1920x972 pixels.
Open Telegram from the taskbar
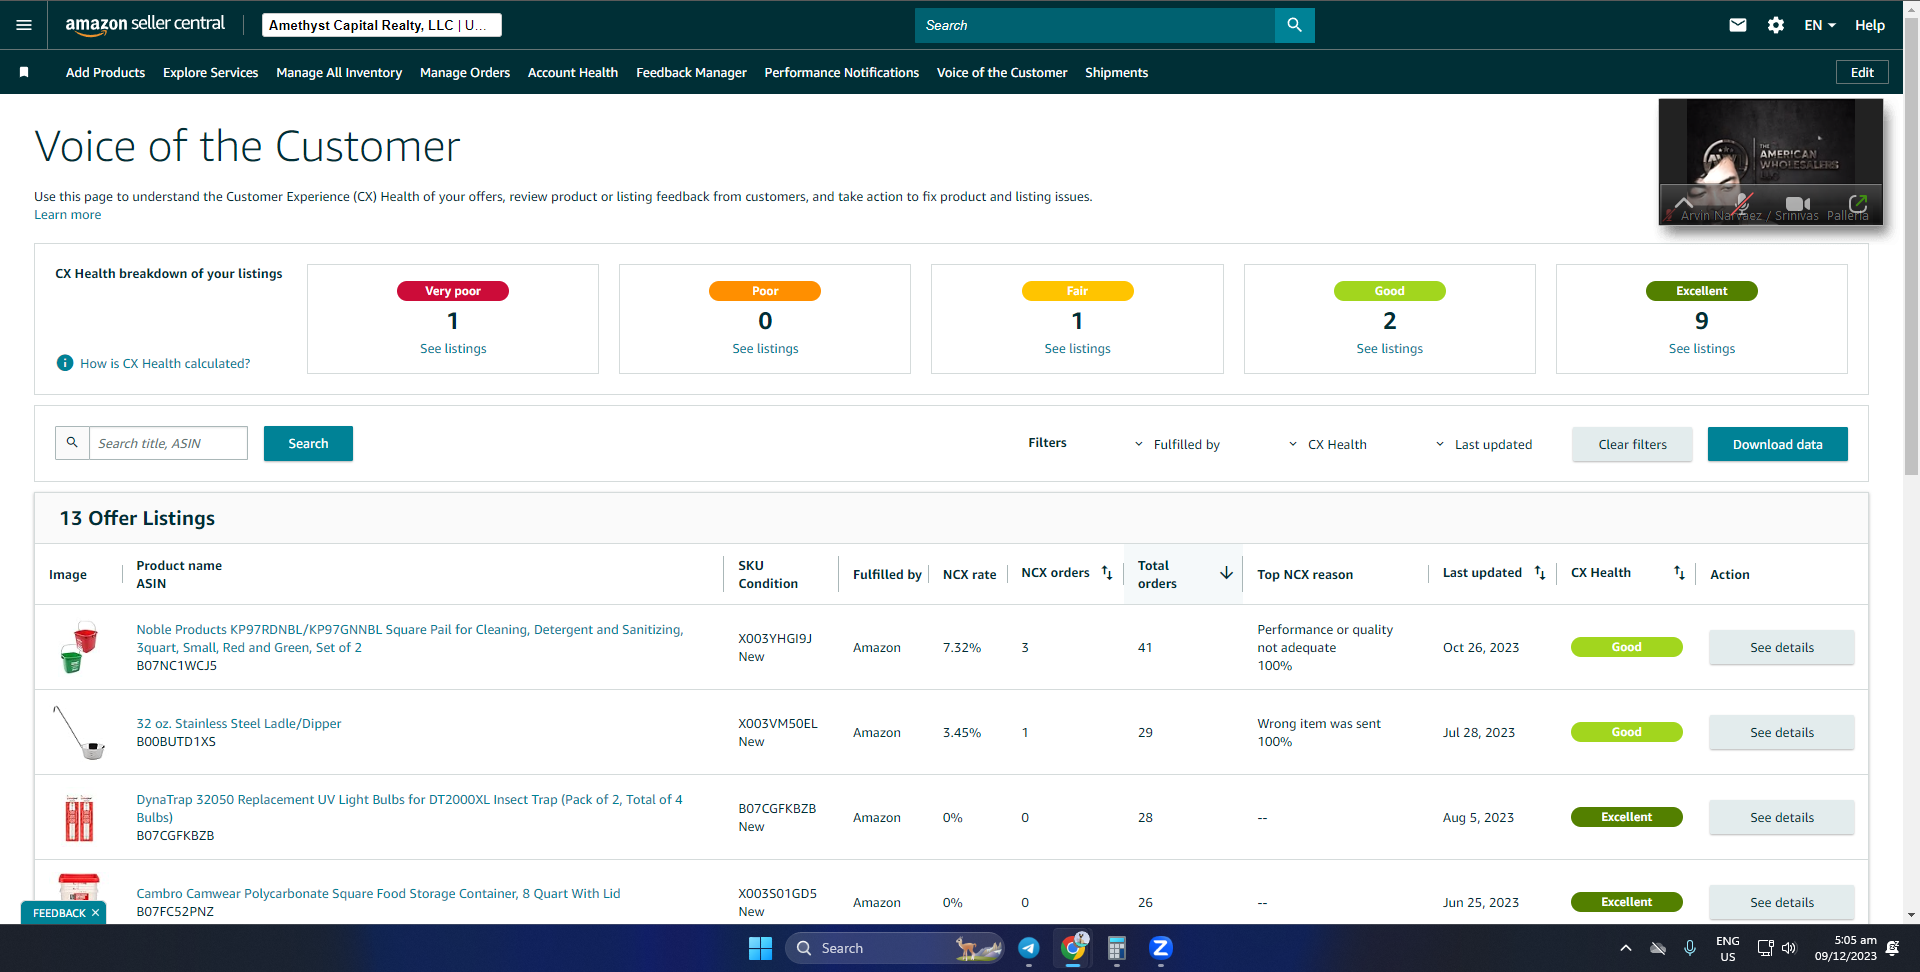[x=1029, y=948]
